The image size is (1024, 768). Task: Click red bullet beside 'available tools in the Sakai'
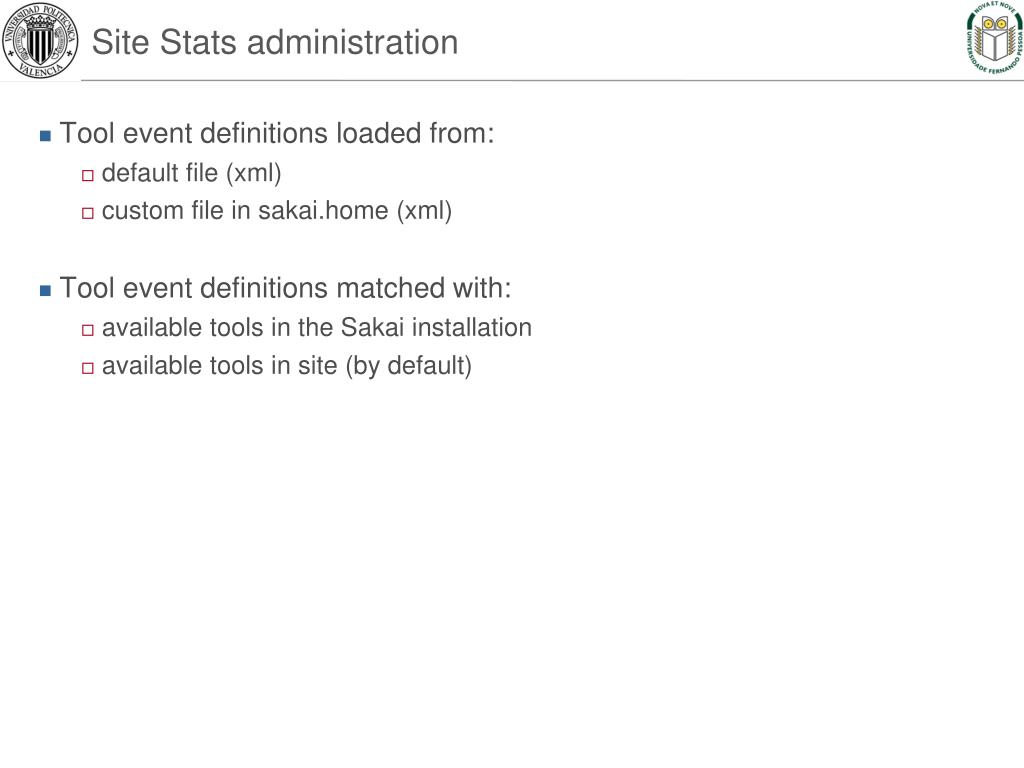[88, 330]
